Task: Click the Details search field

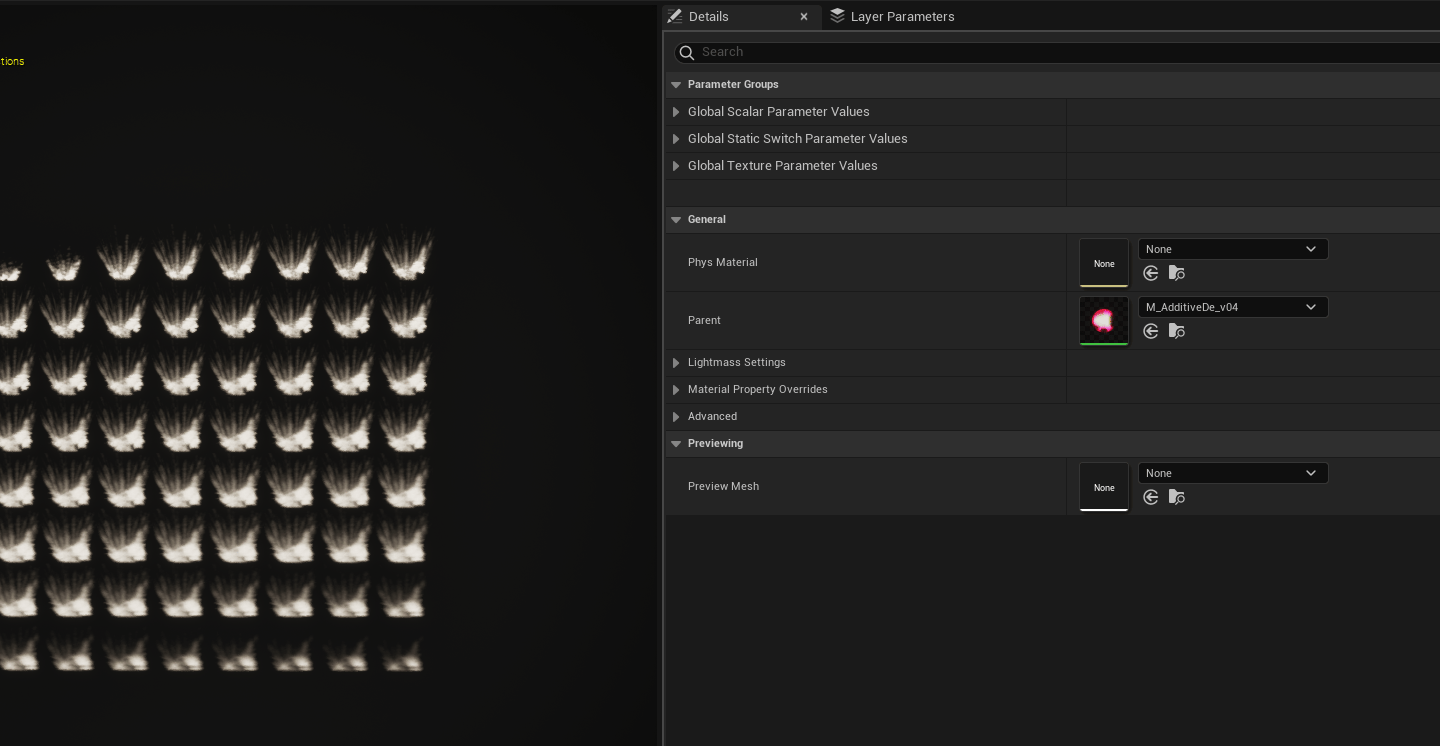Action: click(x=1057, y=52)
